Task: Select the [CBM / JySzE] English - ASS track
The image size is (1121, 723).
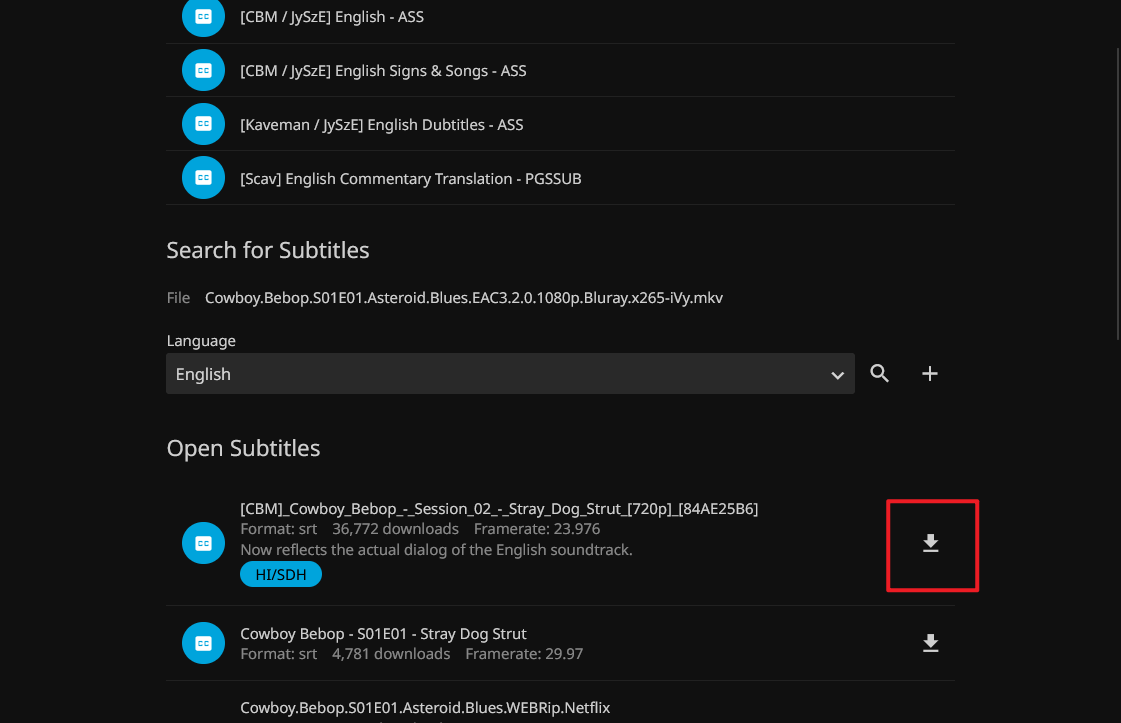Action: (x=332, y=17)
